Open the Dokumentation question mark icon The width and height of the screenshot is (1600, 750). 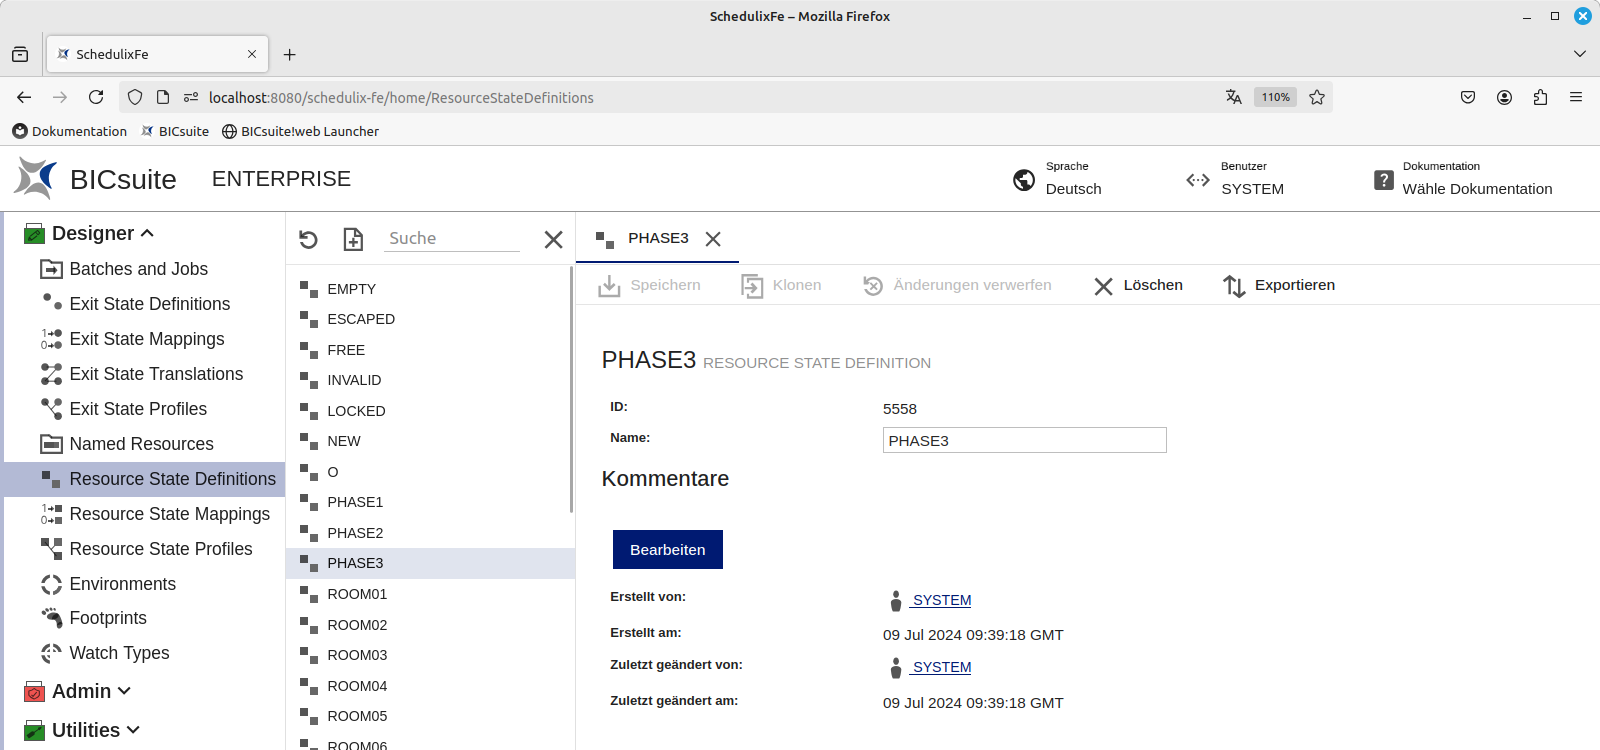point(1383,180)
